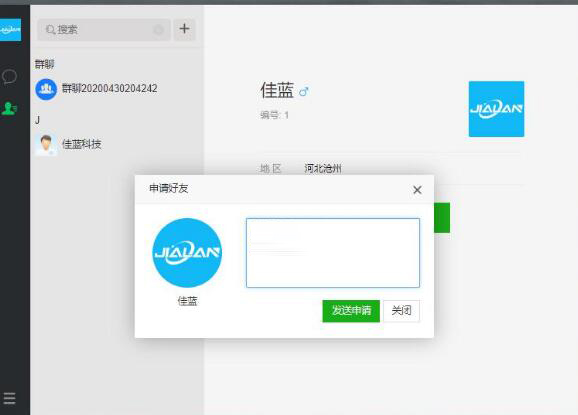Viewport: 578px width, 415px height.
Task: Click the large JIALAN profile picture
Action: click(496, 109)
